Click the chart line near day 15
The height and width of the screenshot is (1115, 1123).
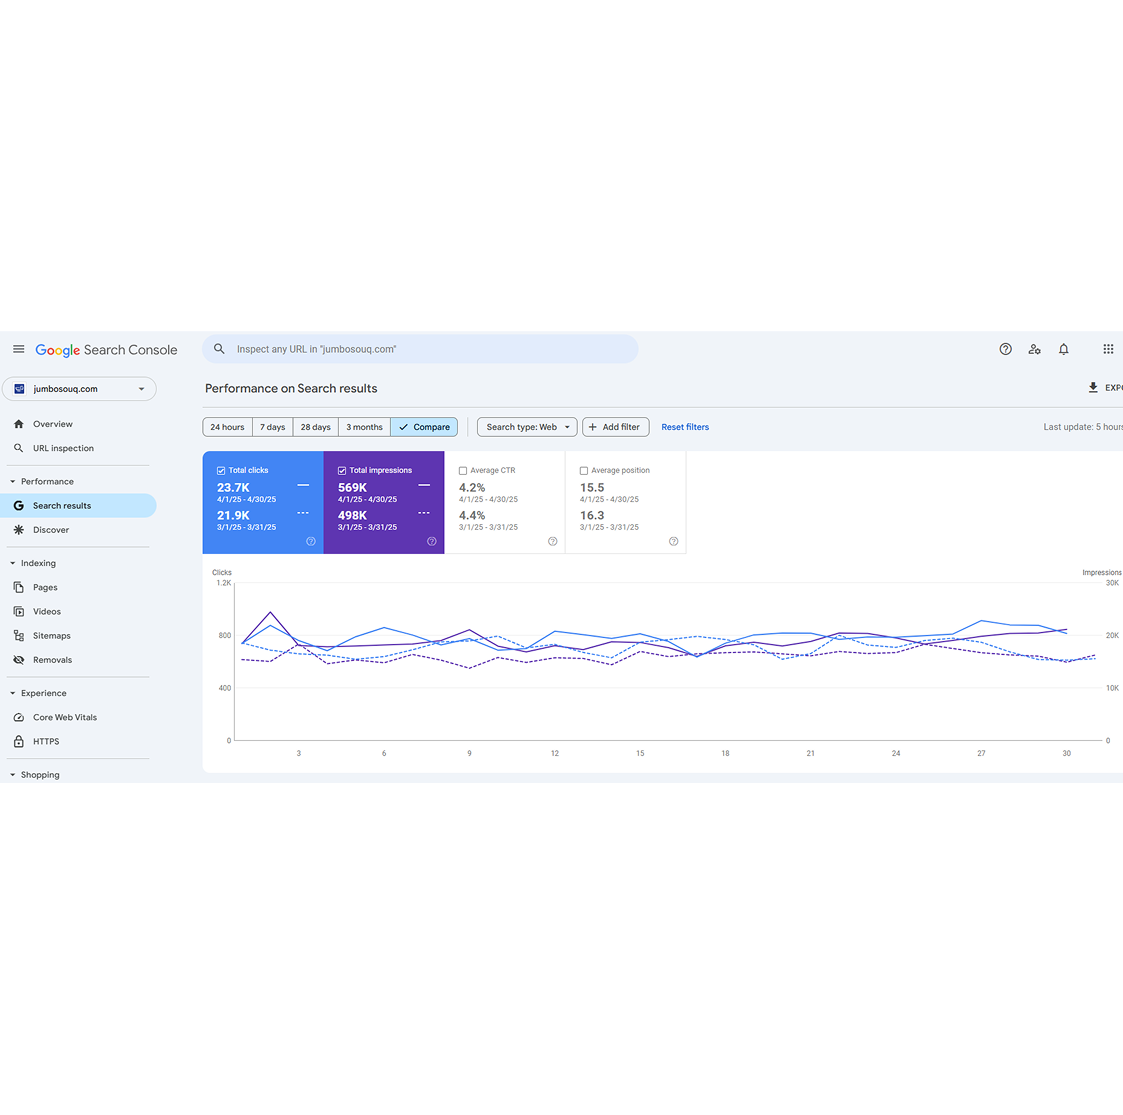[x=640, y=634]
